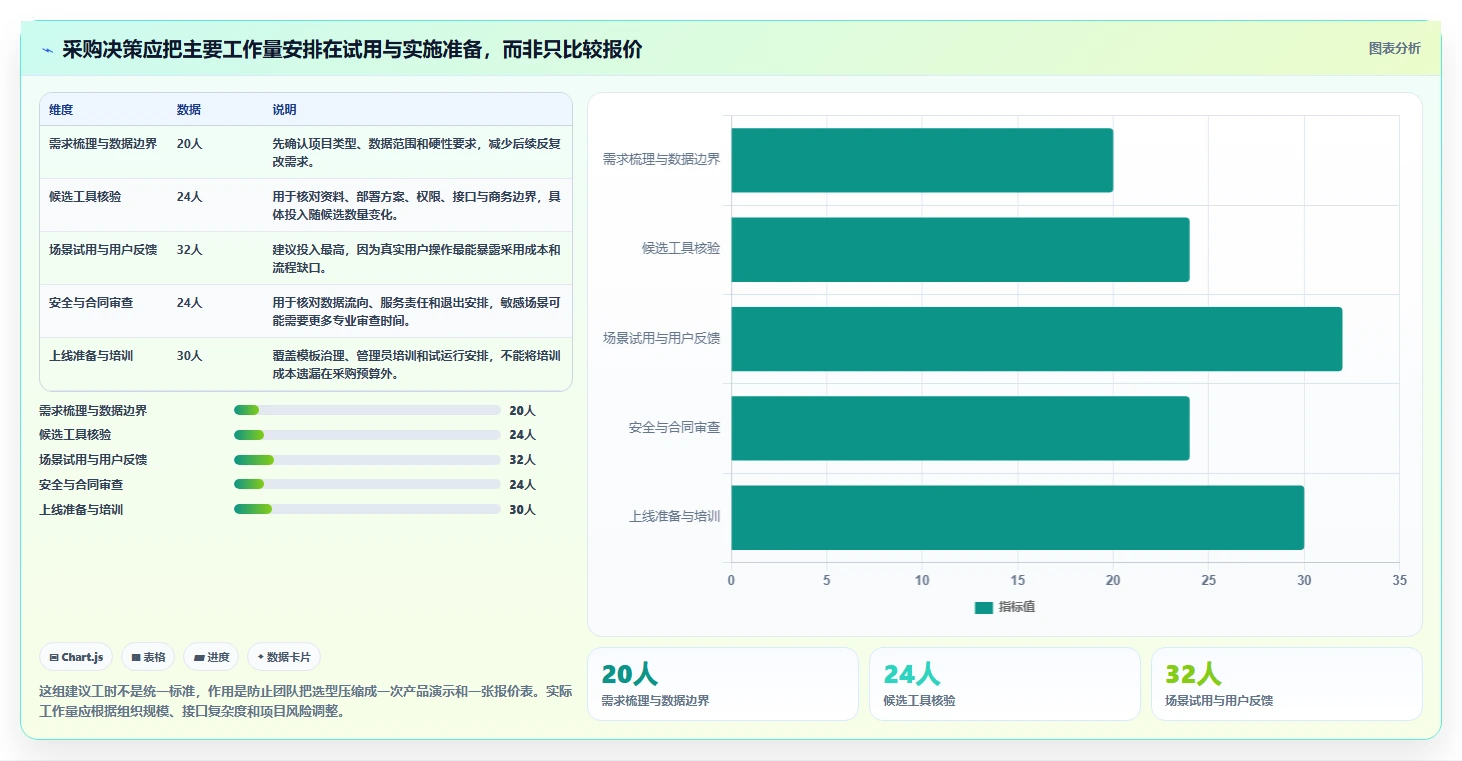Click 场景试用与用户反馈 in the table

pyautogui.click(x=103, y=250)
